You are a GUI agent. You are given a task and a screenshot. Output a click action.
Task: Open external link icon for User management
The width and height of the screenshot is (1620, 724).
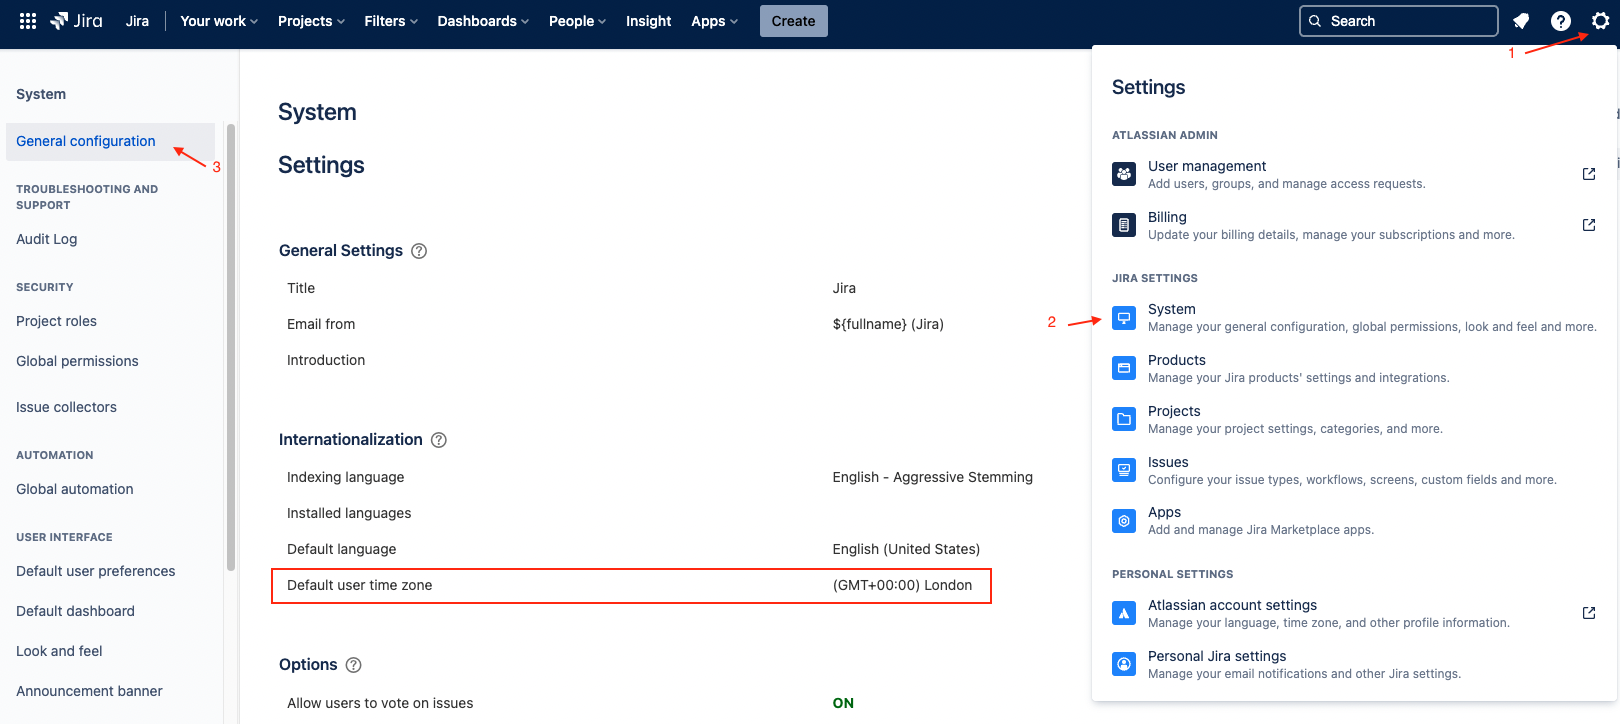click(x=1589, y=174)
